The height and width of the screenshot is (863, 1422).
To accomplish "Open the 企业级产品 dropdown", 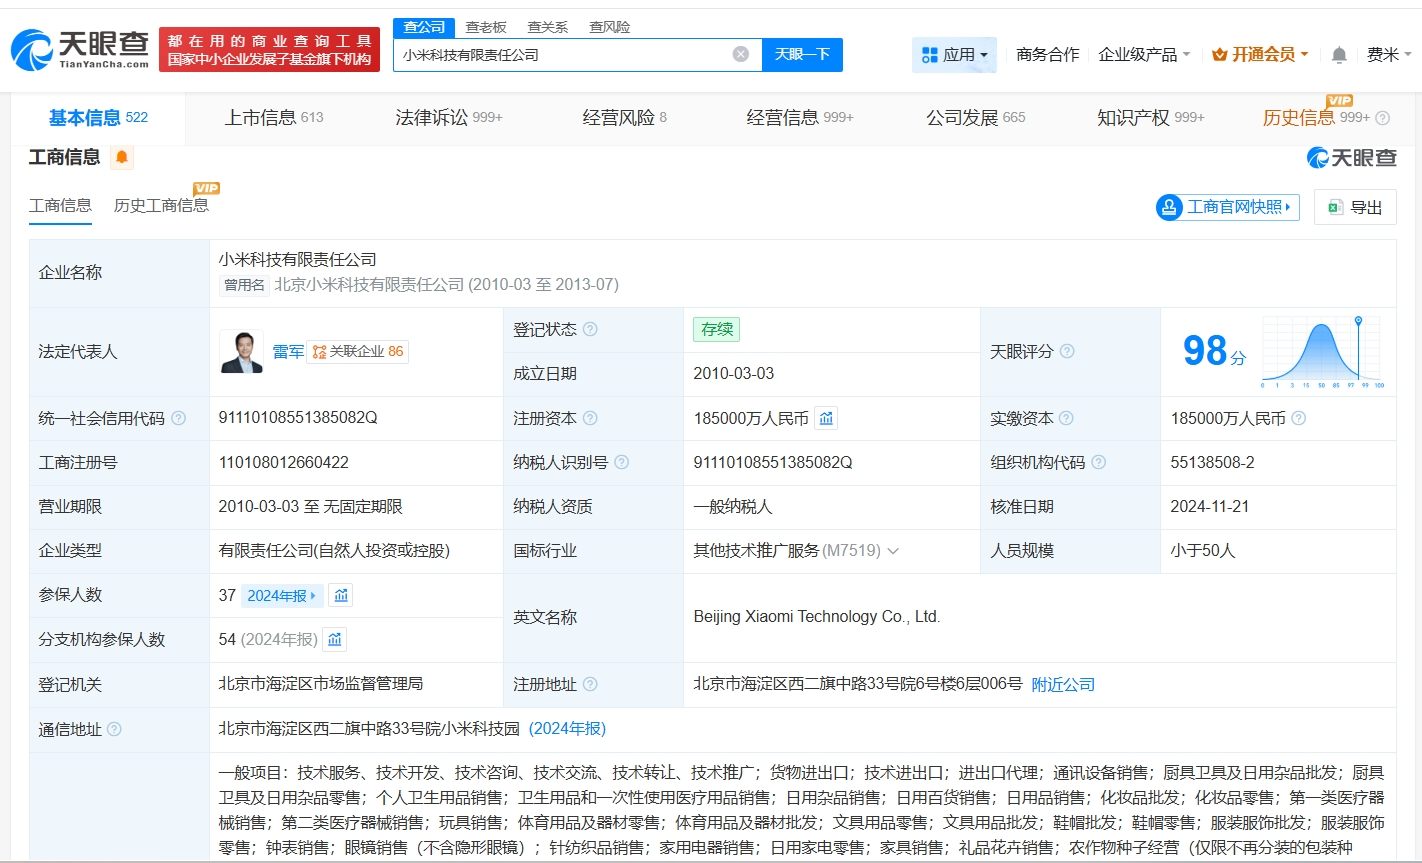I will click(x=1144, y=55).
